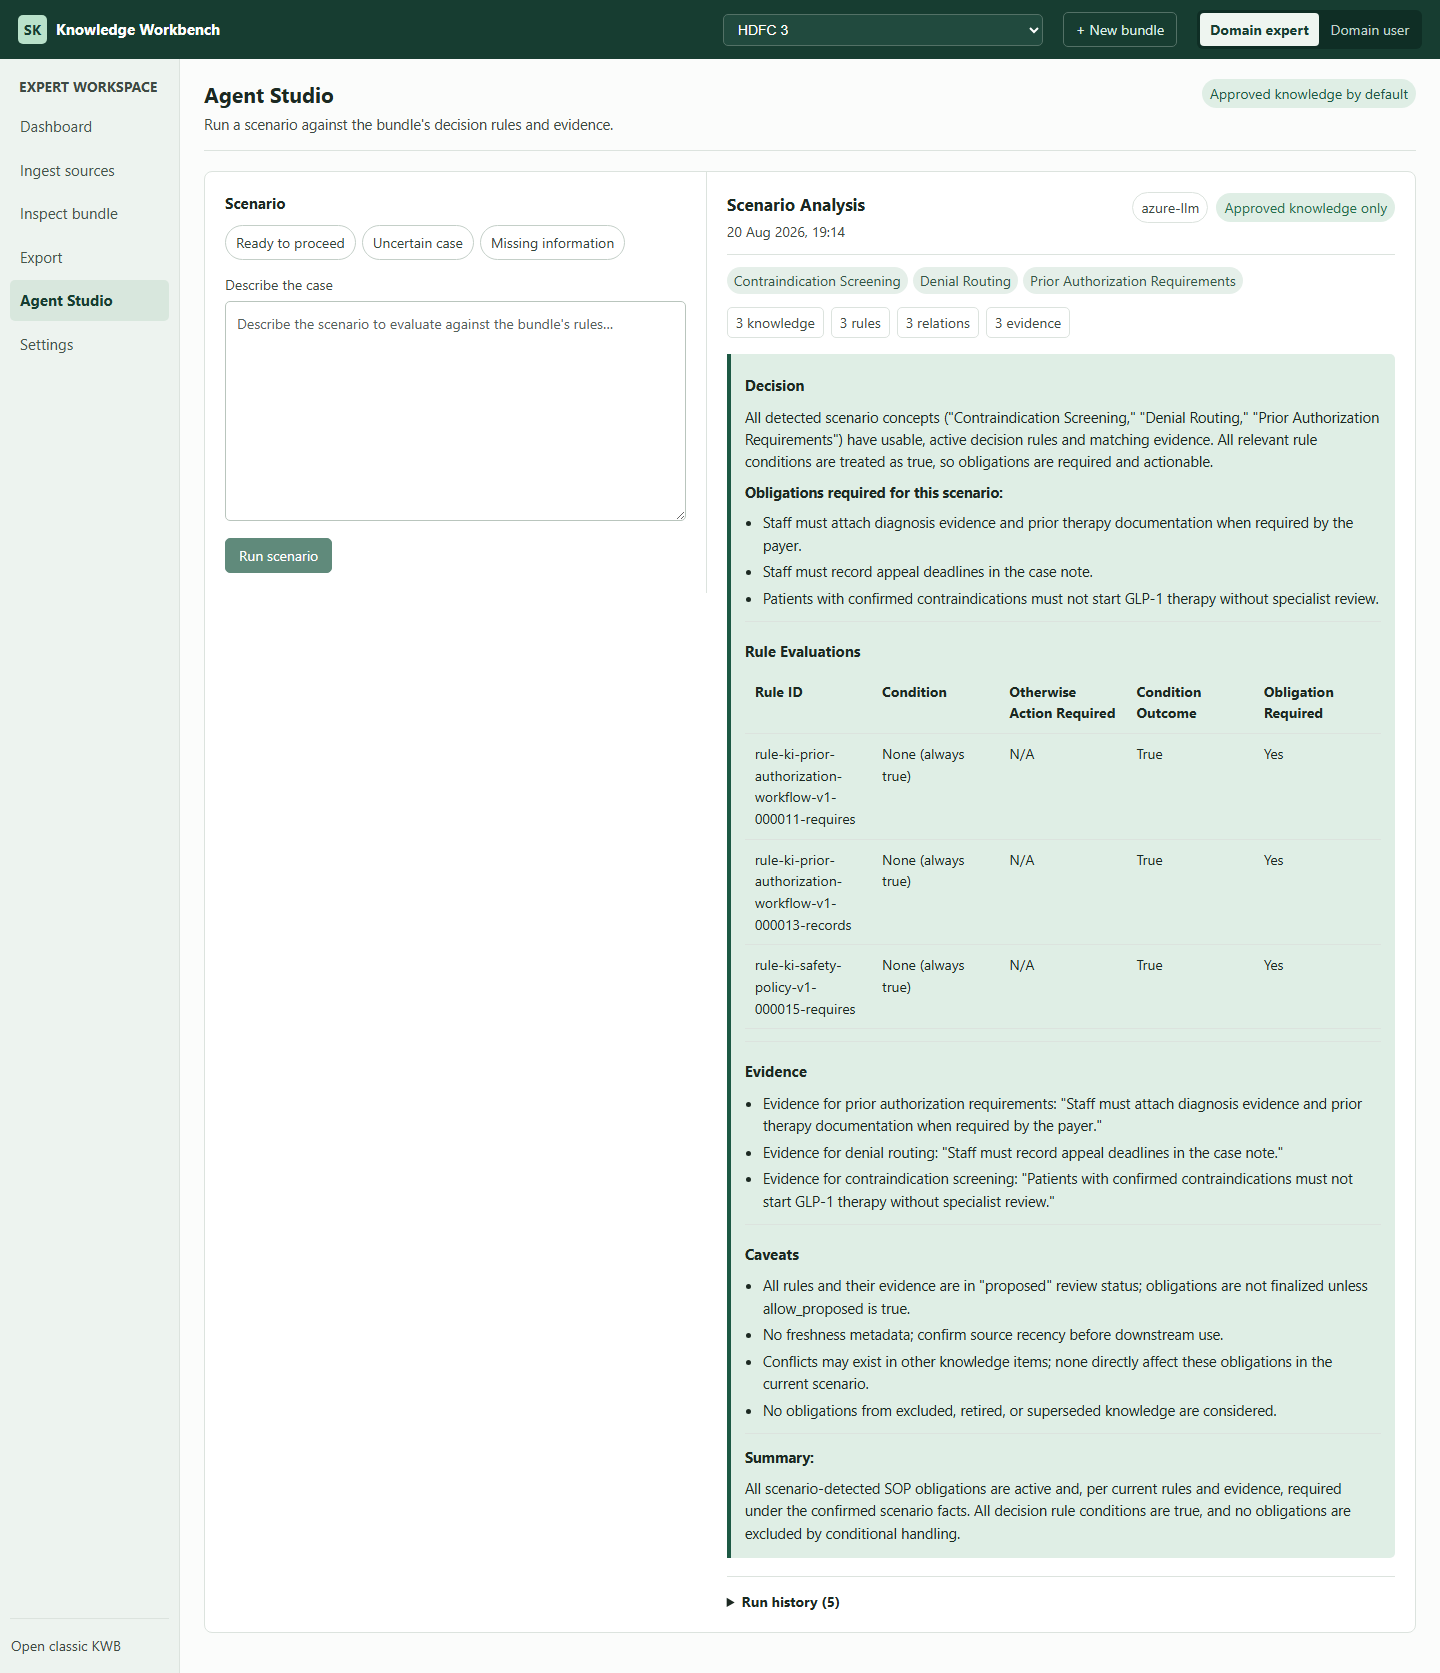Click the Approved knowledge by default badge

click(x=1308, y=94)
